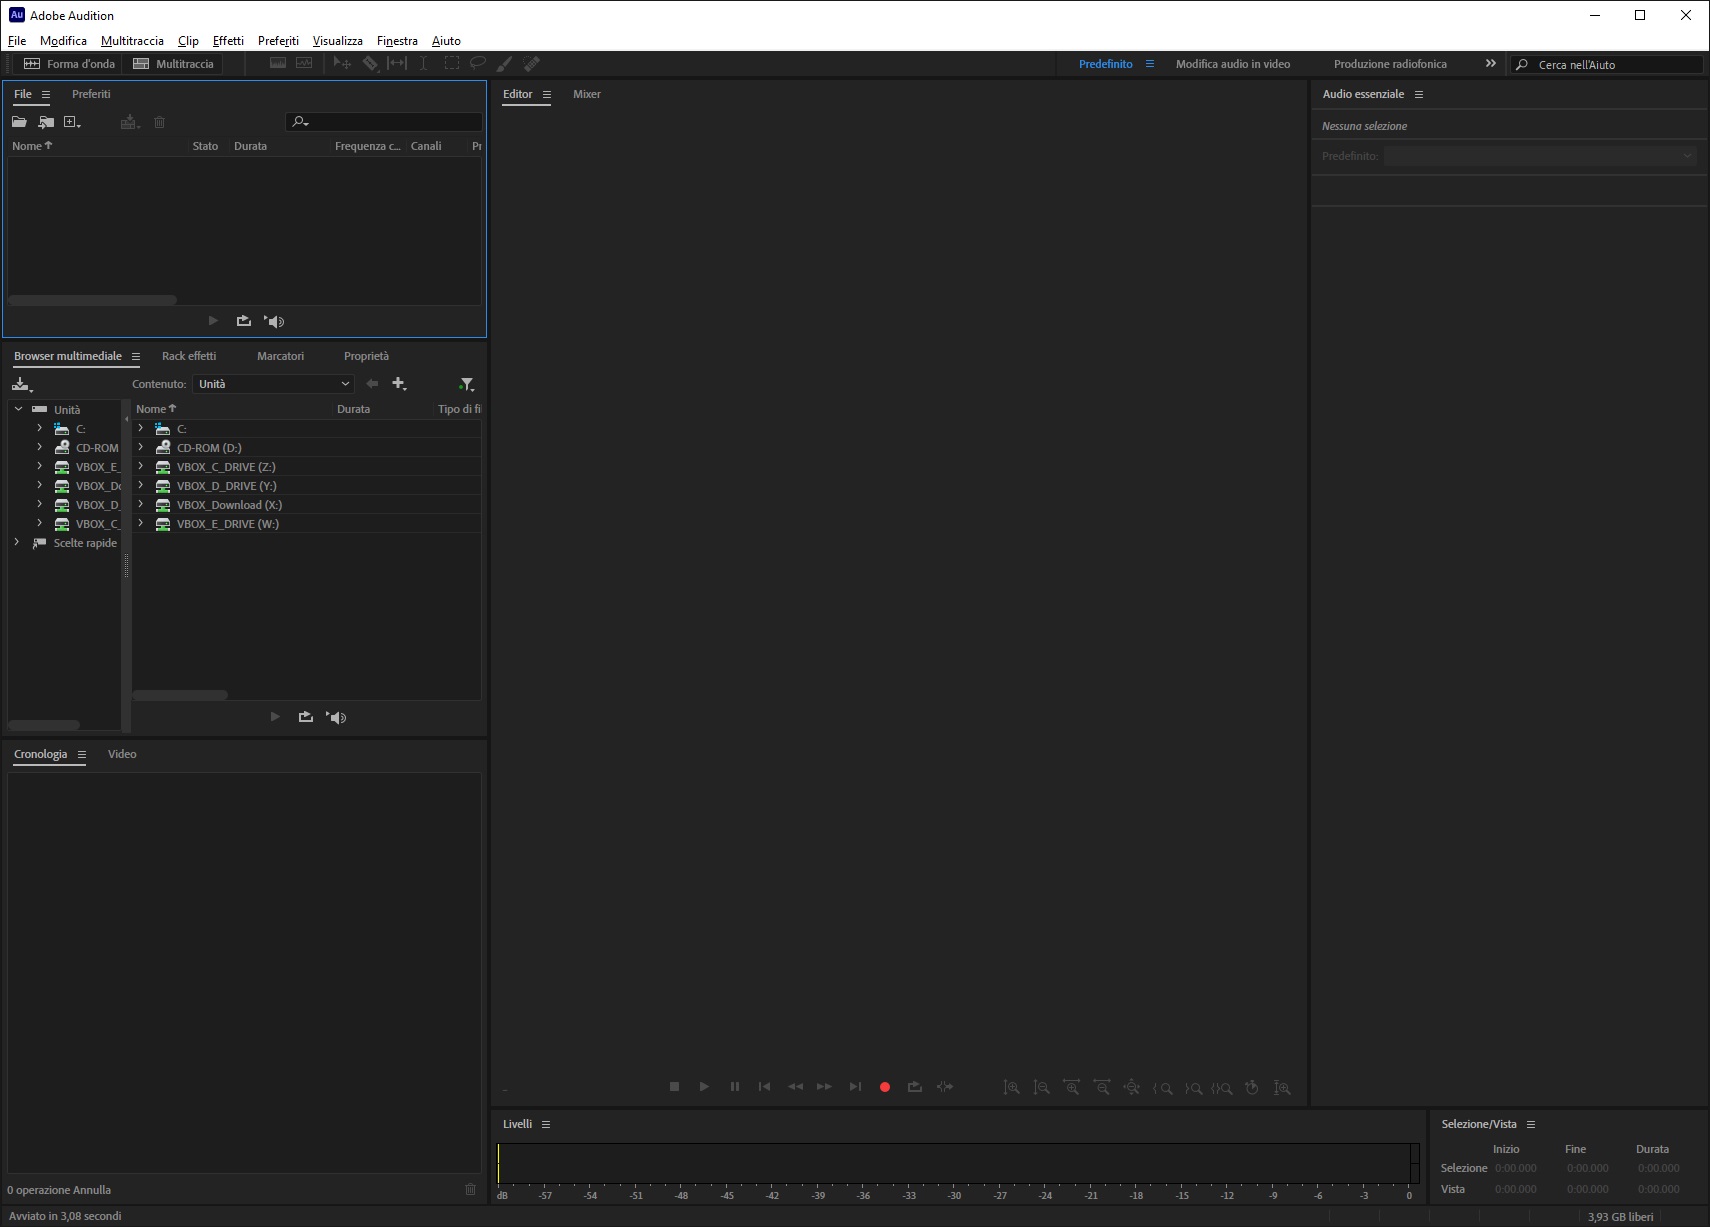Viewport: 1710px width, 1227px height.
Task: Show more workspaces with double chevron
Action: (x=1491, y=64)
